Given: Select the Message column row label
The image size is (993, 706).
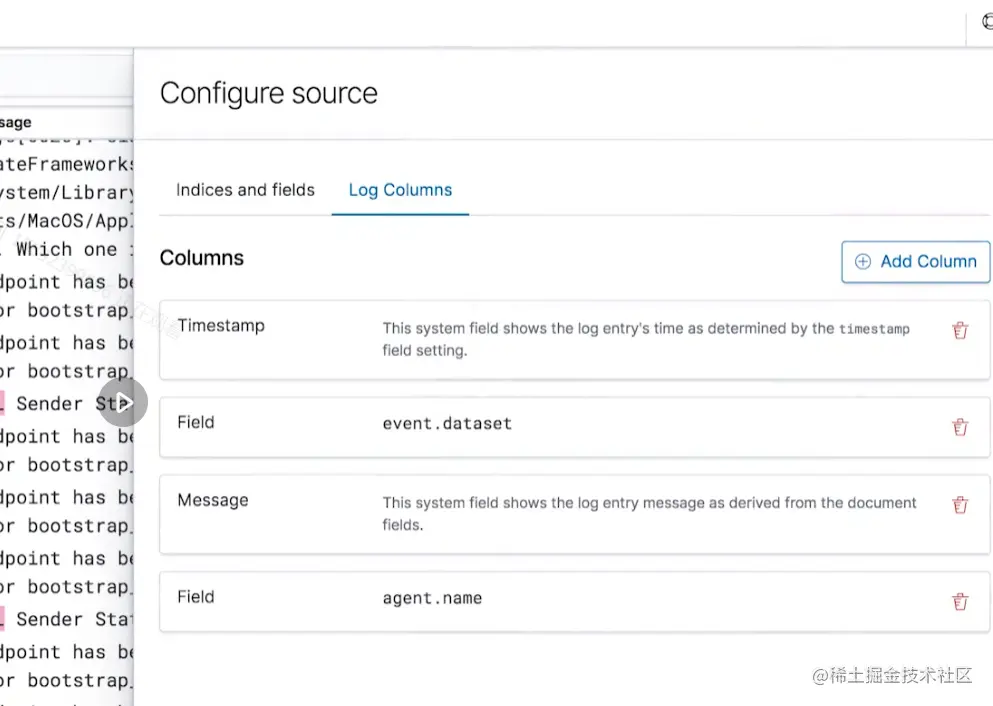Looking at the screenshot, I should click(213, 500).
